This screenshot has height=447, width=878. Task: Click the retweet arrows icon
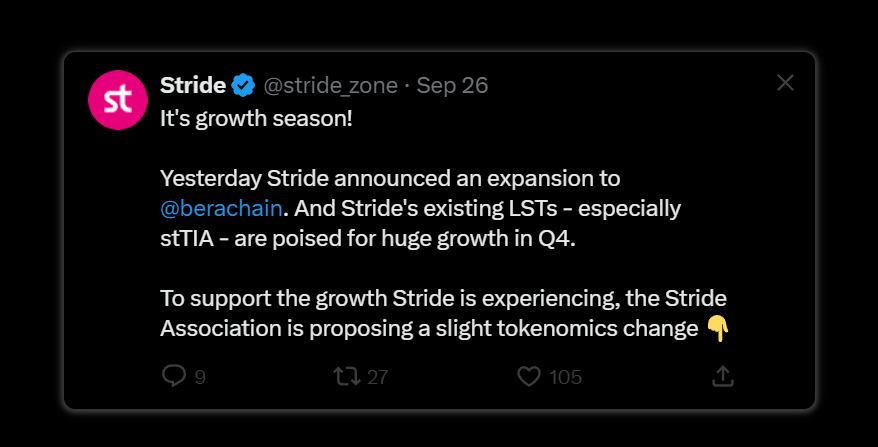click(345, 376)
